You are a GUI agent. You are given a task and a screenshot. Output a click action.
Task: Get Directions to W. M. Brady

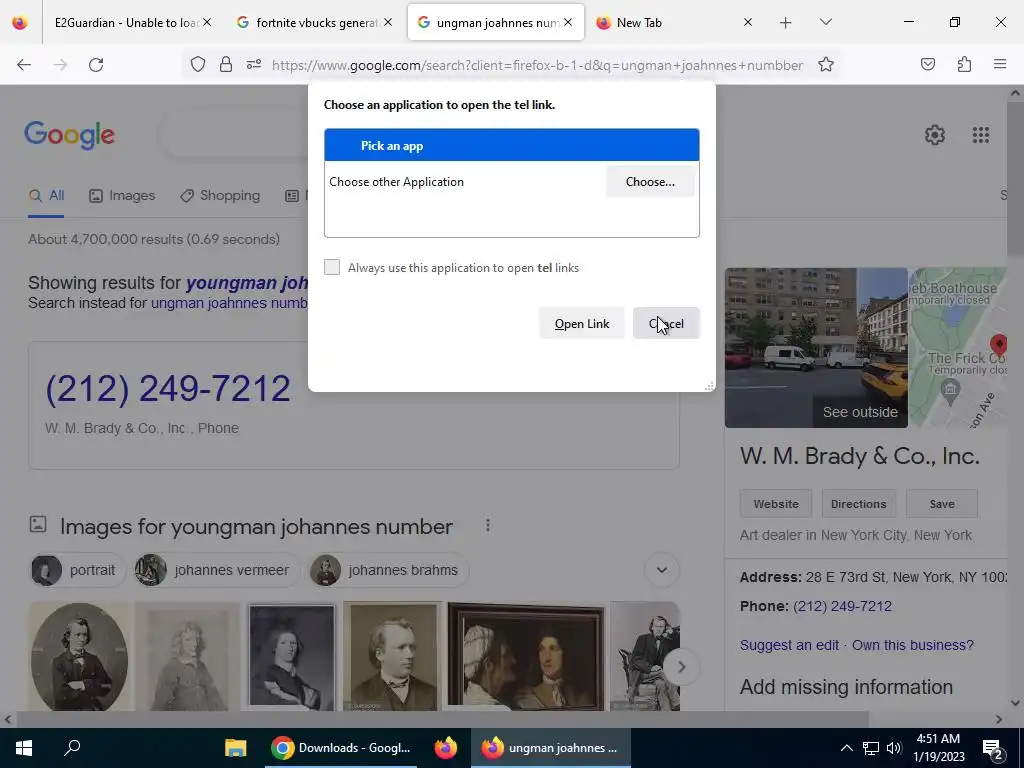click(x=858, y=504)
